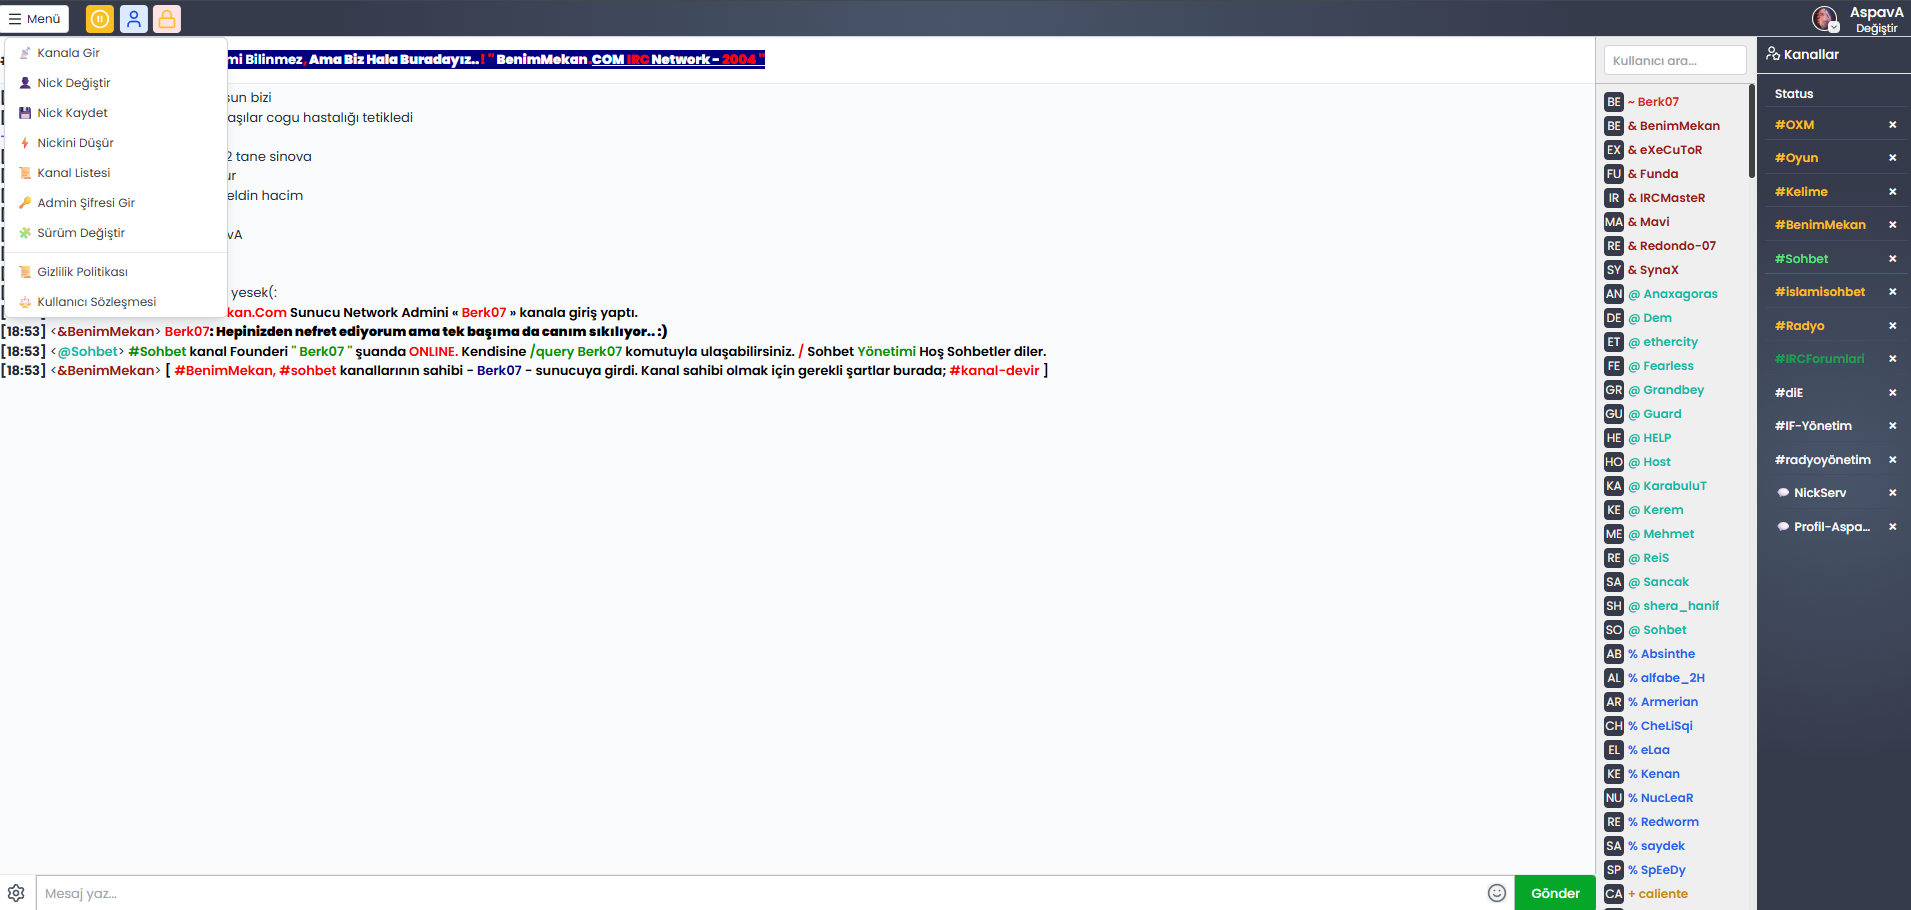Switch to the #Sohbet channel
Viewport: 1911px width, 910px height.
pyautogui.click(x=1801, y=259)
